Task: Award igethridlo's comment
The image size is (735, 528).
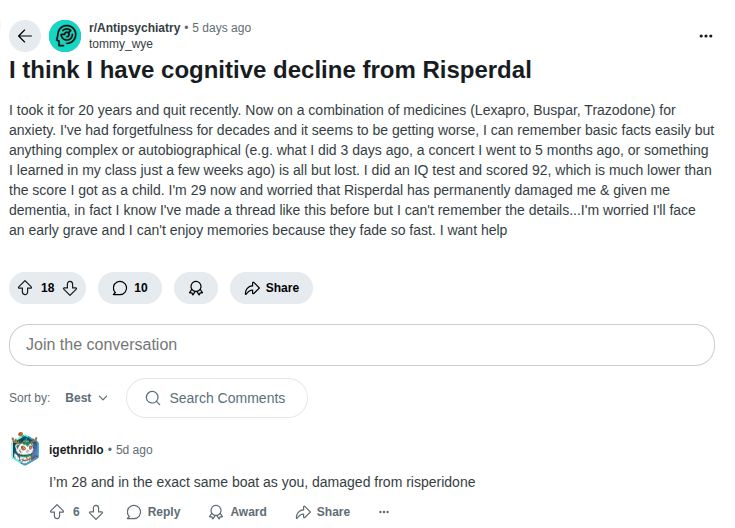Action: click(237, 512)
